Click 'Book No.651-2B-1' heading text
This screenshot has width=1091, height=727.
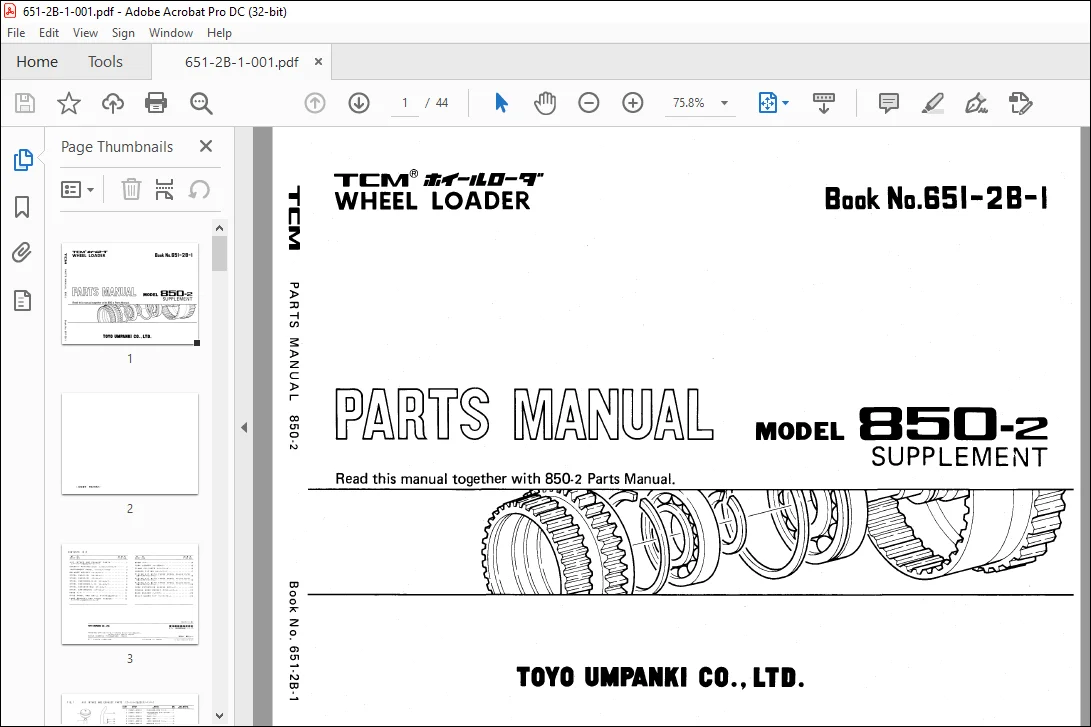coord(936,199)
